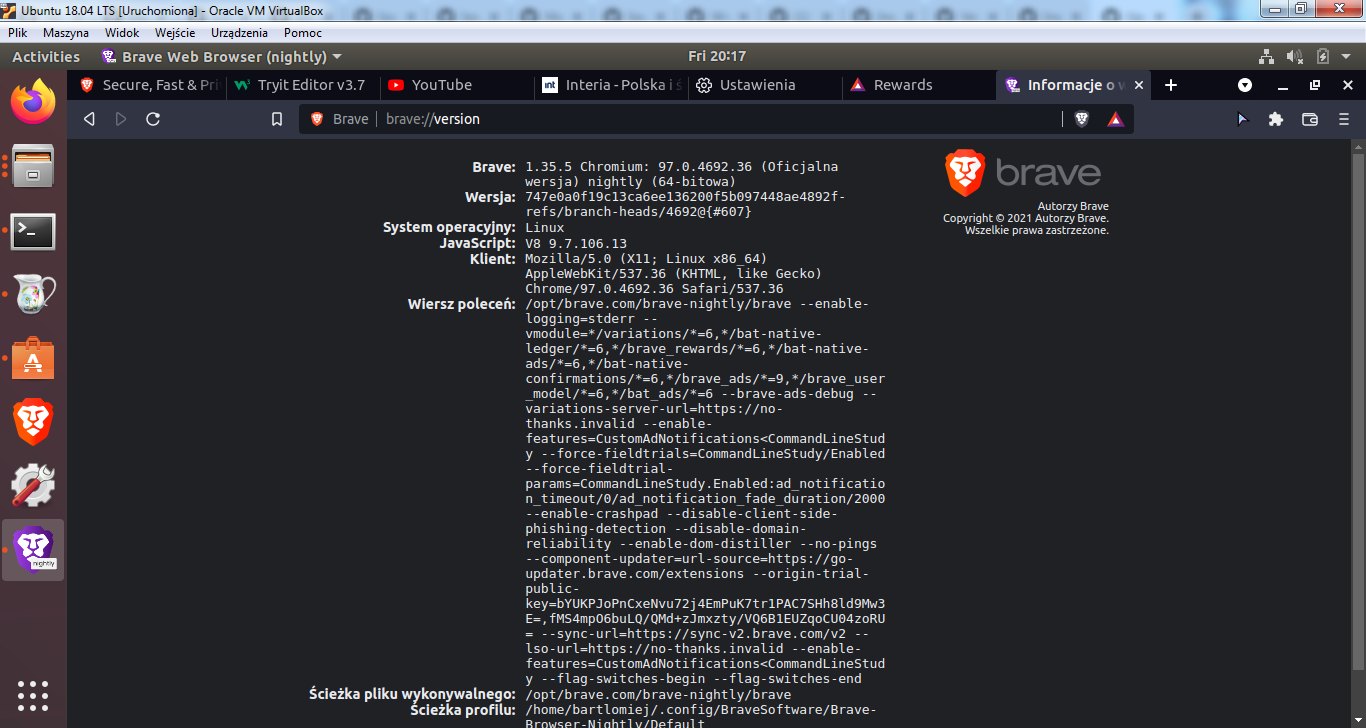
Task: Open a new tab with the plus button
Action: pos(1170,86)
